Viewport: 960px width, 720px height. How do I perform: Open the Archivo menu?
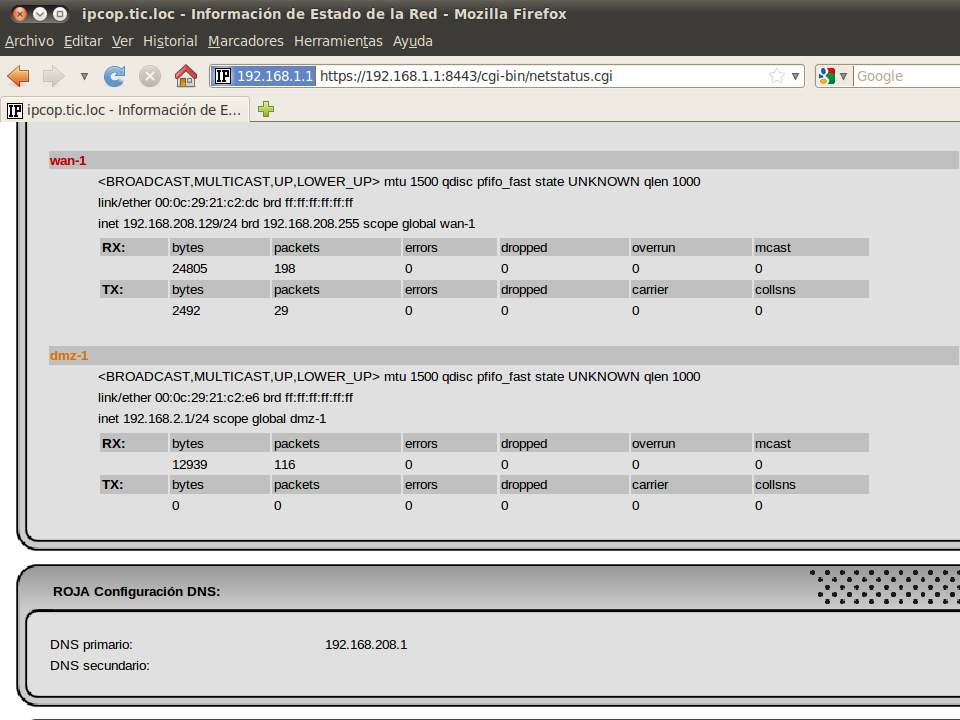point(29,41)
